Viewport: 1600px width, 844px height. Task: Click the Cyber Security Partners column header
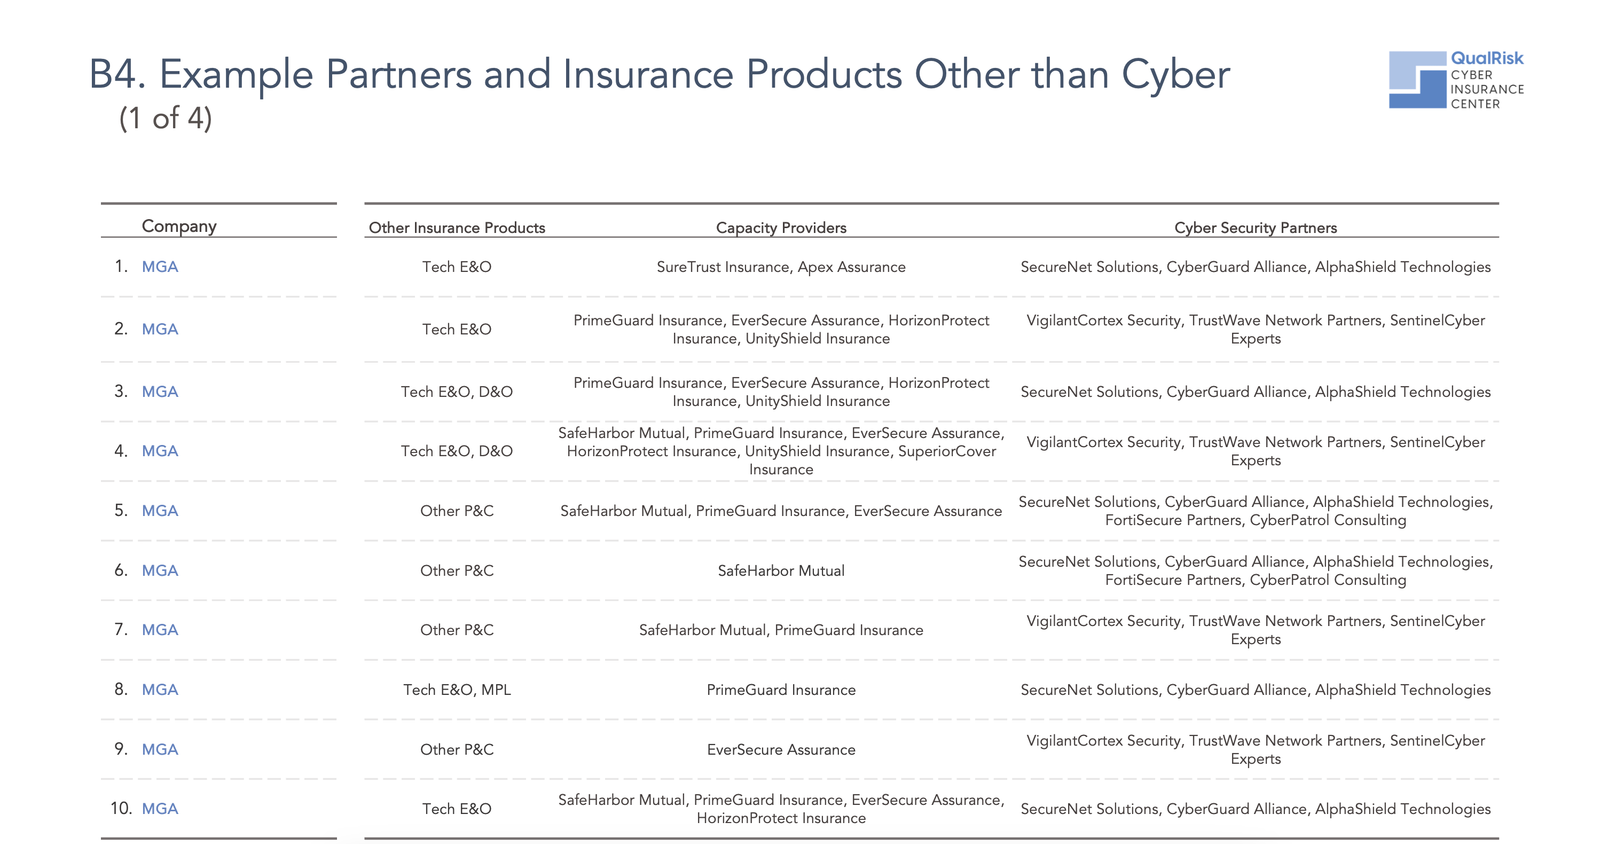click(1255, 228)
